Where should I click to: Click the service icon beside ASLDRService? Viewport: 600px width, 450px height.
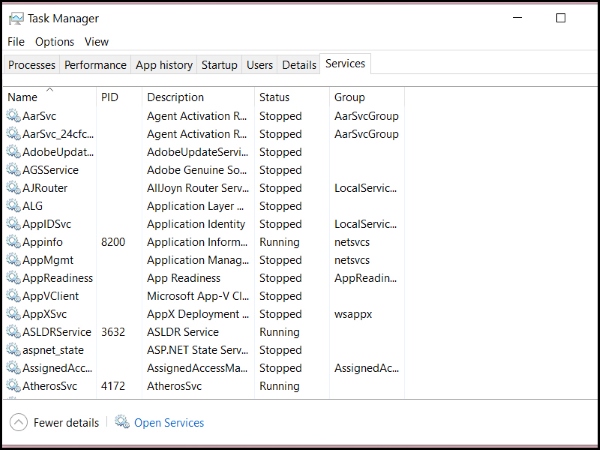(x=13, y=332)
